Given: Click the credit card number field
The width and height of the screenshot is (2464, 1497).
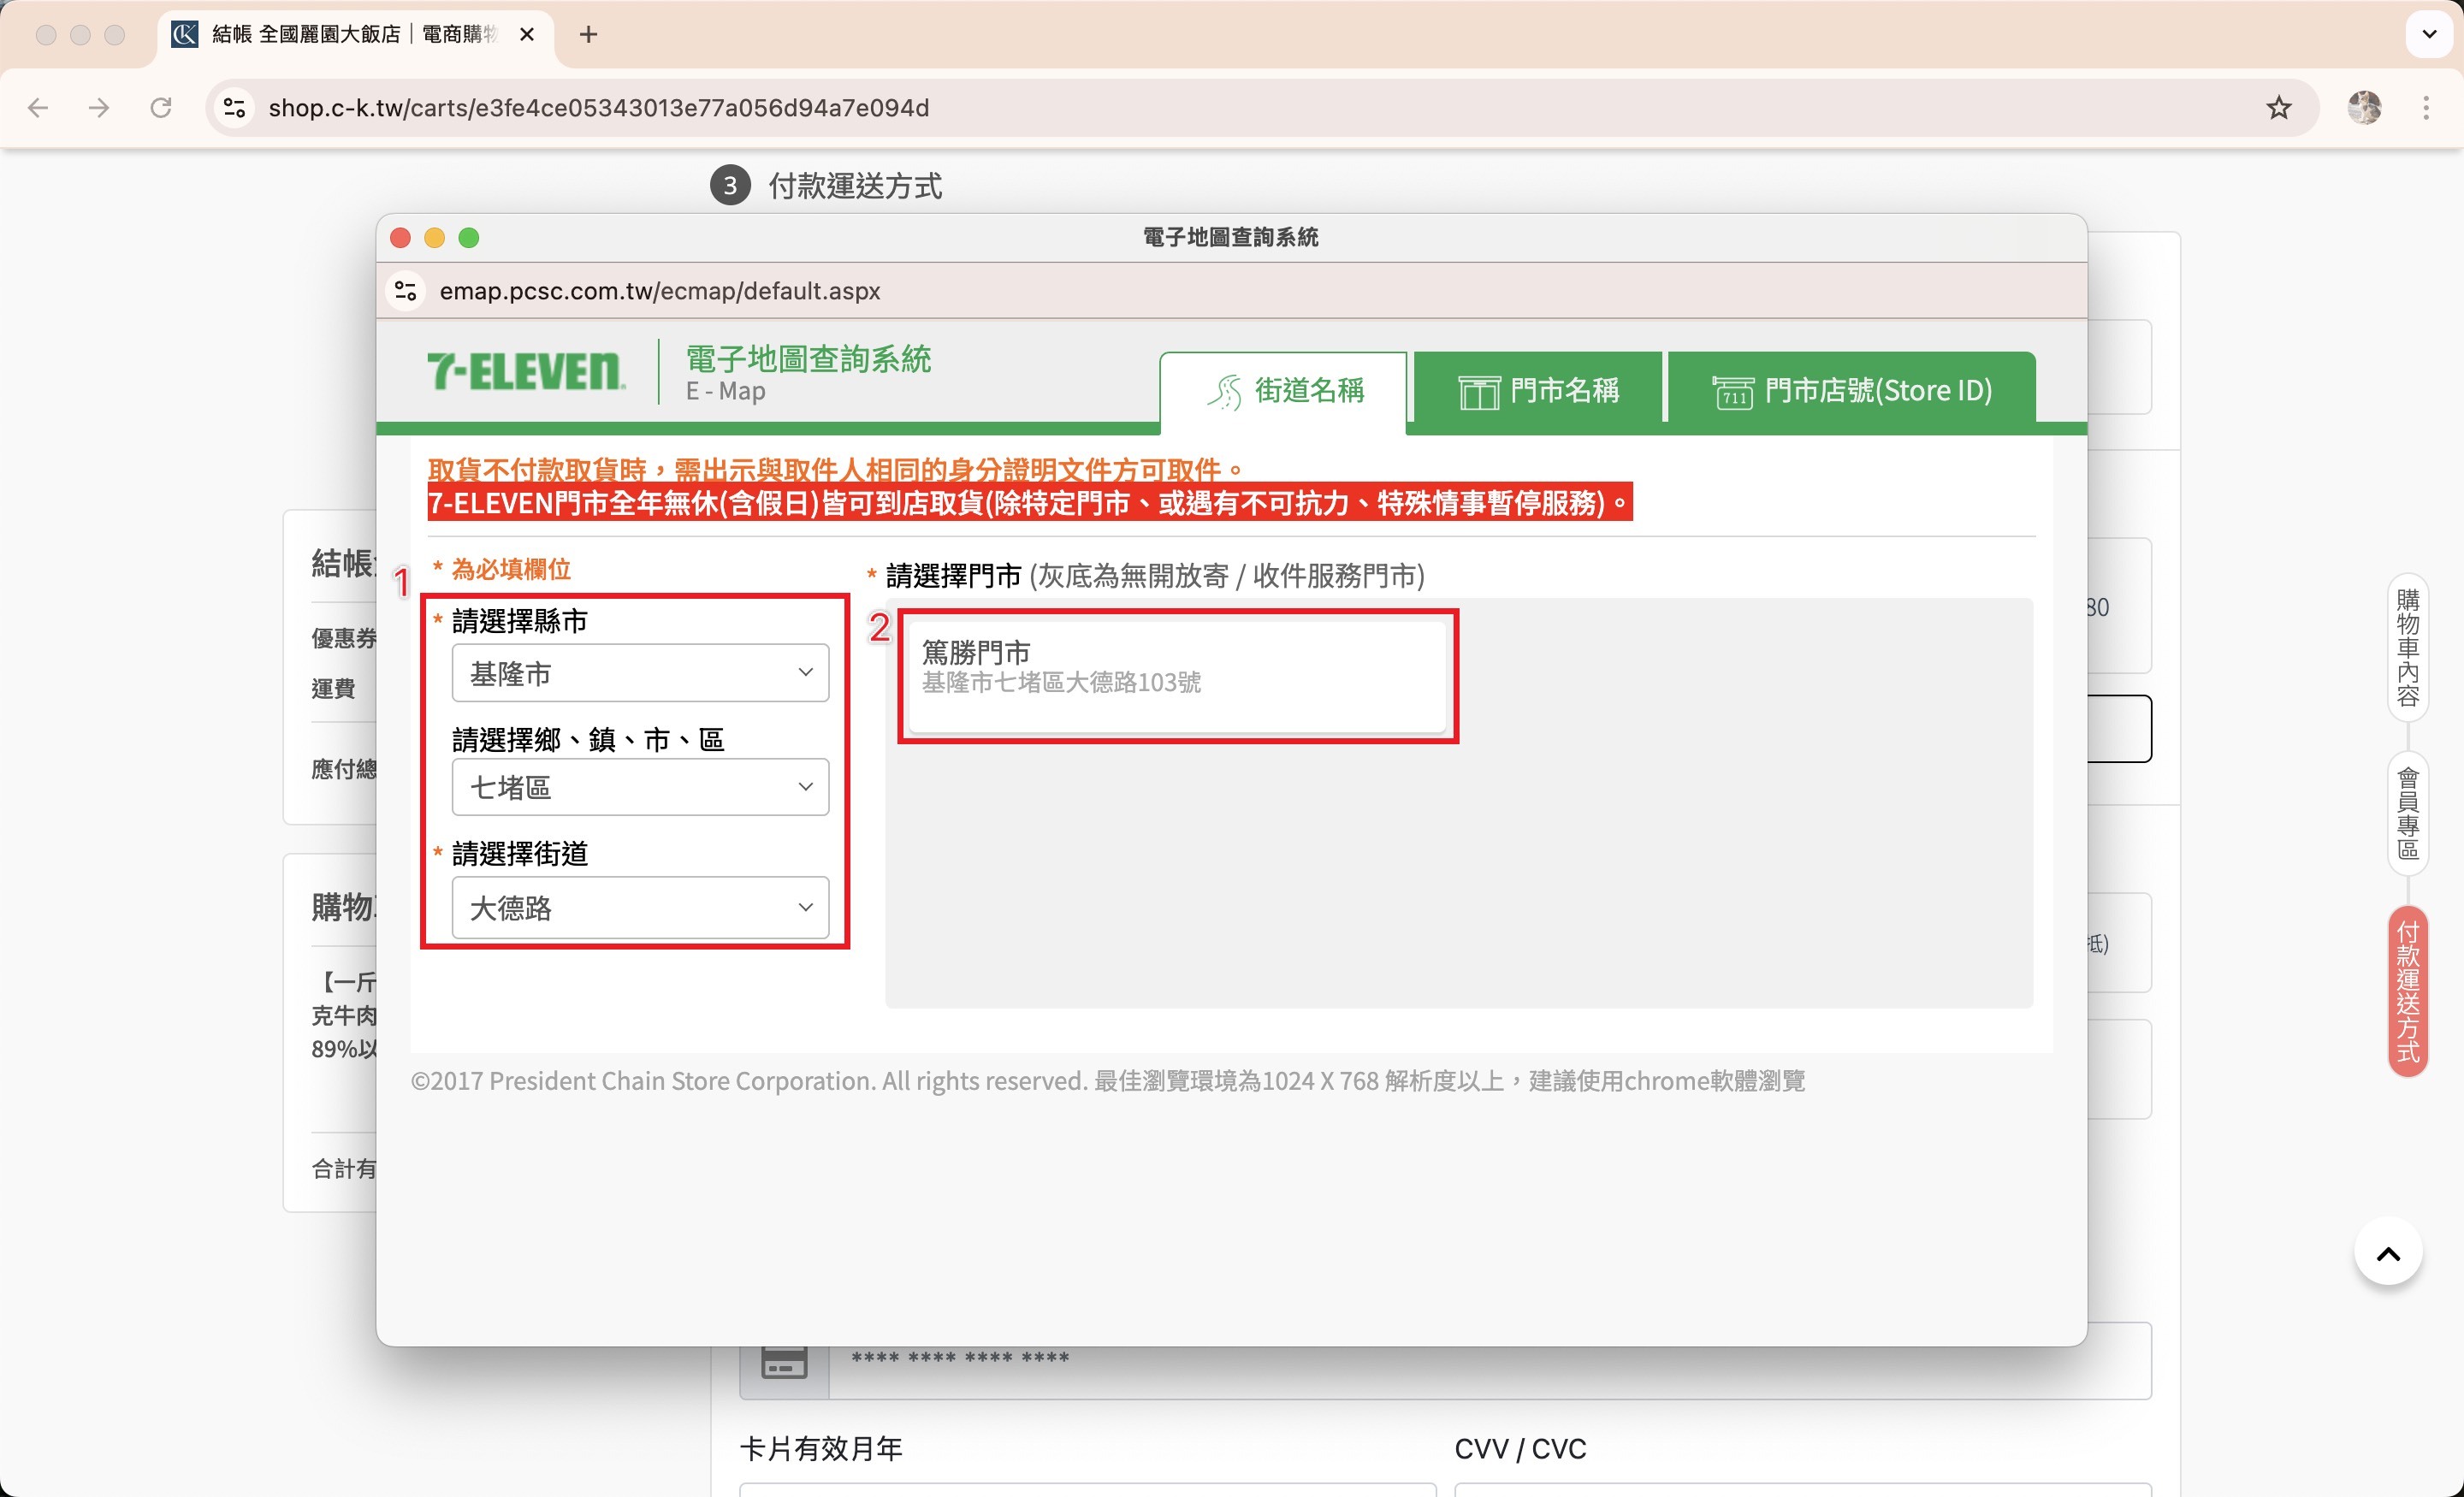Looking at the screenshot, I should coord(1489,1360).
